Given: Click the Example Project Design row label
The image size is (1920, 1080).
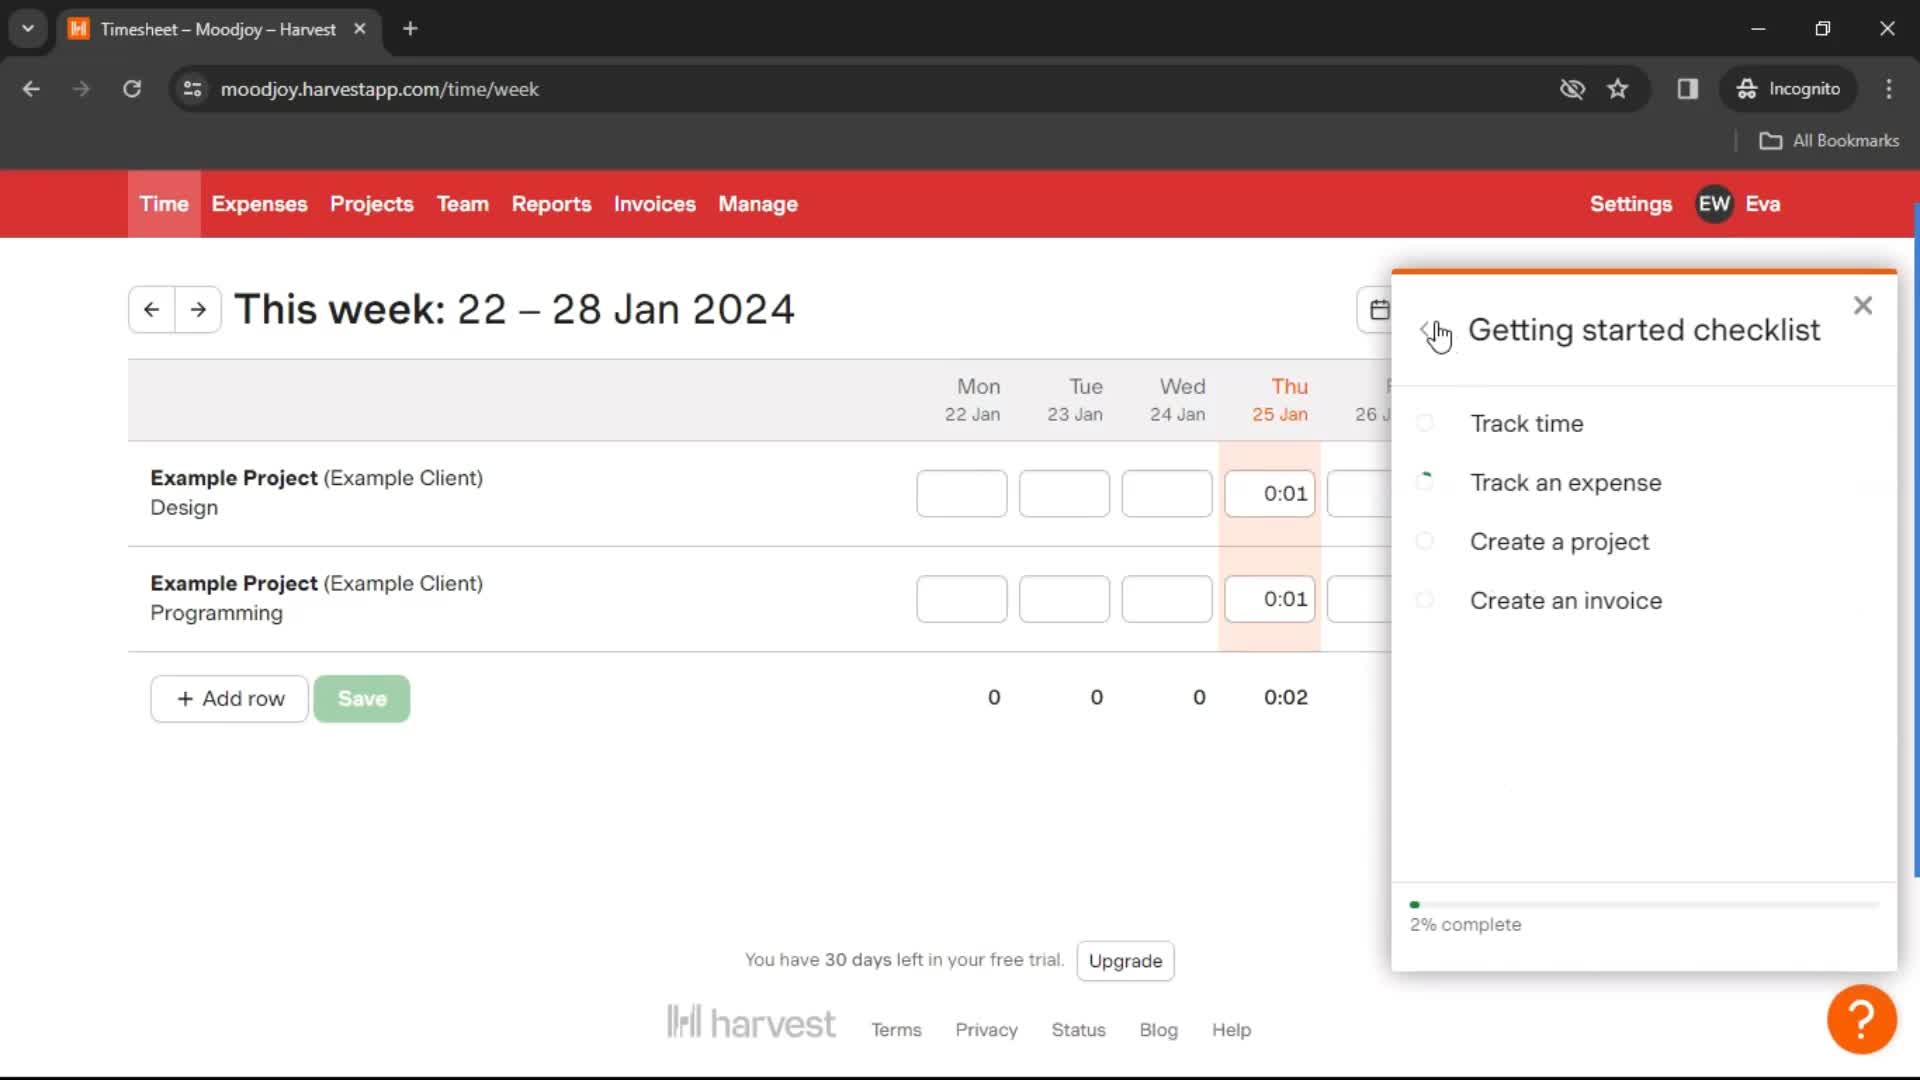Looking at the screenshot, I should (316, 493).
